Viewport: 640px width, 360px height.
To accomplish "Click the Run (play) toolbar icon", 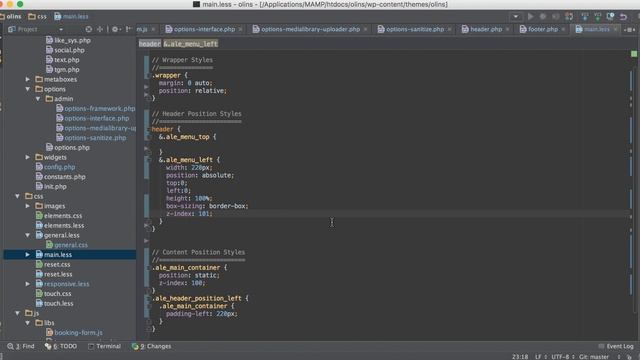I will point(530,17).
